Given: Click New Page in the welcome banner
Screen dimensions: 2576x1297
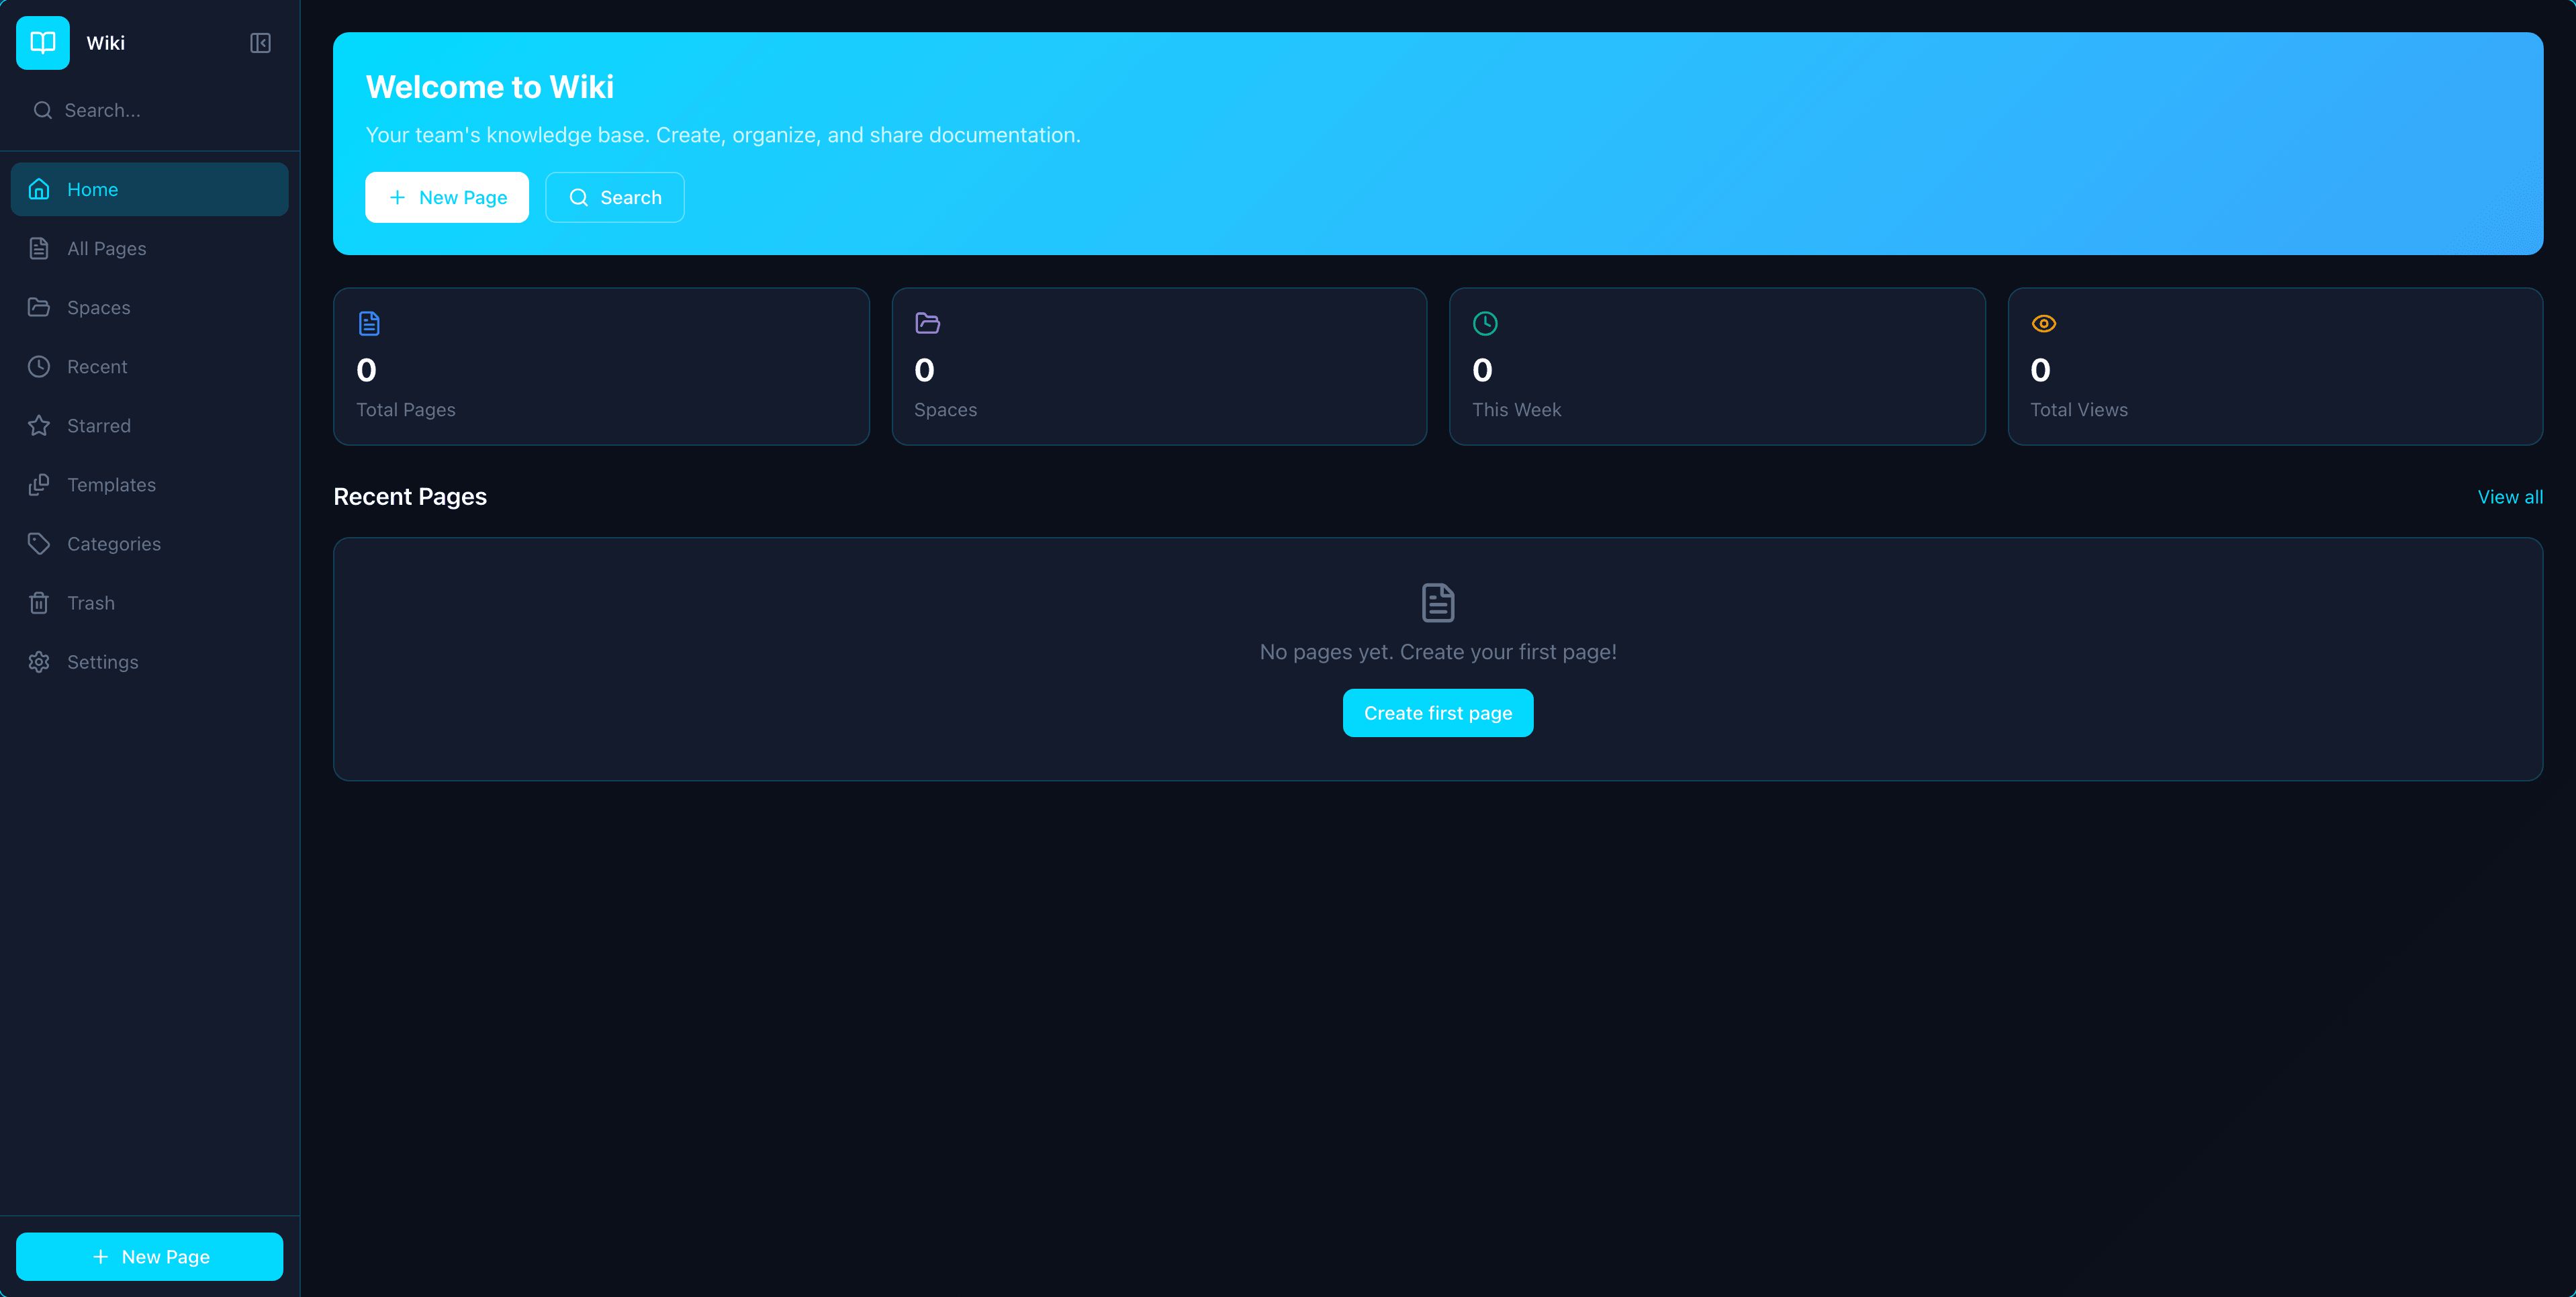Looking at the screenshot, I should tap(446, 197).
